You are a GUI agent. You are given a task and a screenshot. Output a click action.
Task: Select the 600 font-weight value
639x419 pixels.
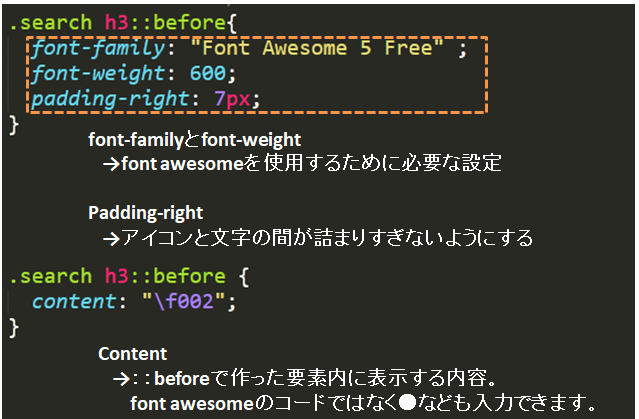tap(207, 73)
